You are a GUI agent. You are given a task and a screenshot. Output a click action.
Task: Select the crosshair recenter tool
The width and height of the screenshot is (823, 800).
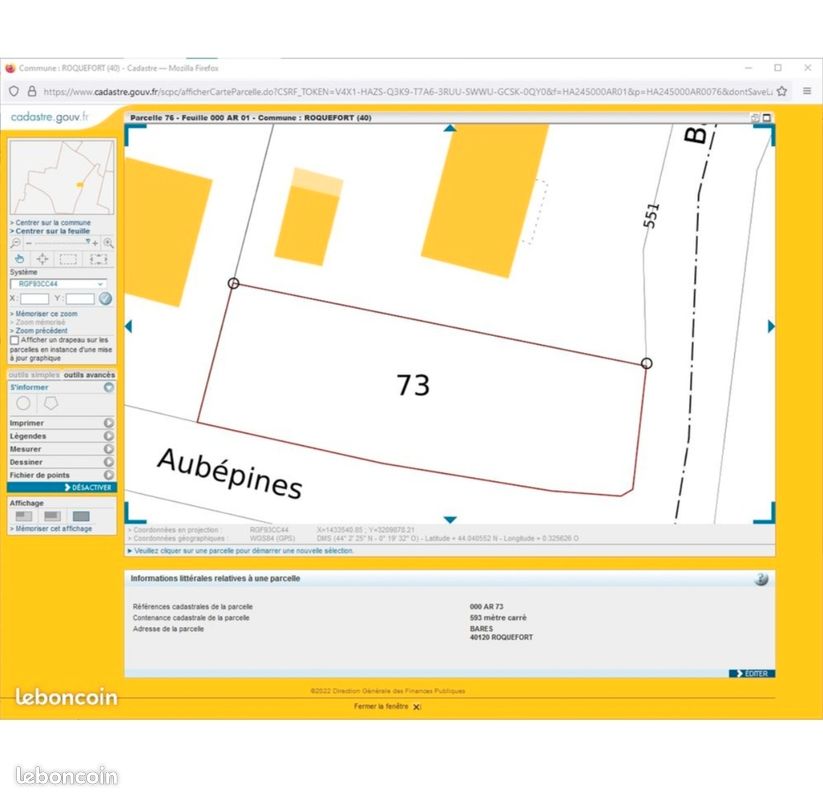pyautogui.click(x=43, y=259)
